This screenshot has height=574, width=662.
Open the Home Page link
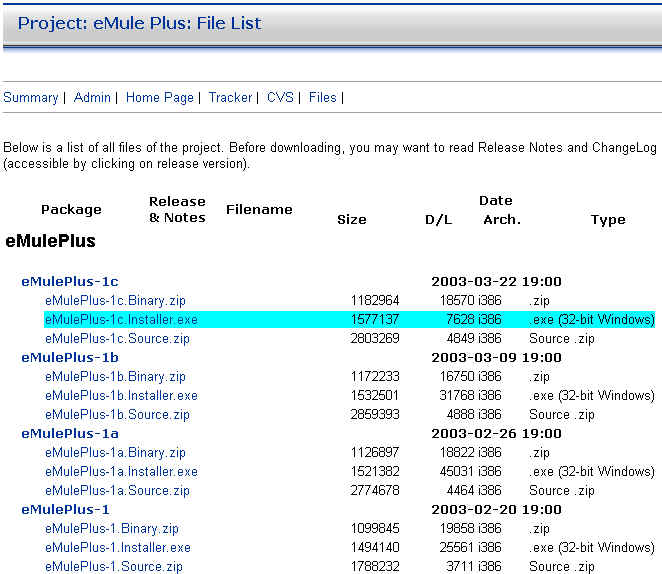pyautogui.click(x=160, y=97)
